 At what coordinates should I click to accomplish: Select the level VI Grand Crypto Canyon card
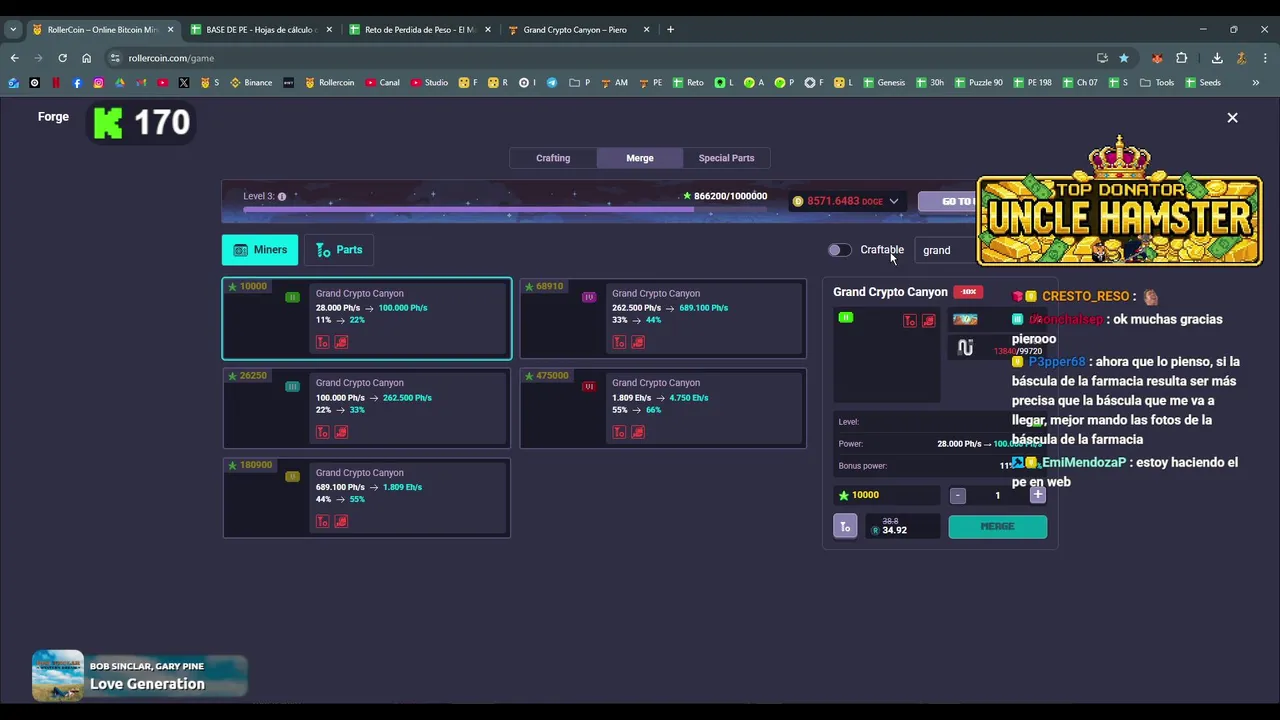click(x=662, y=407)
